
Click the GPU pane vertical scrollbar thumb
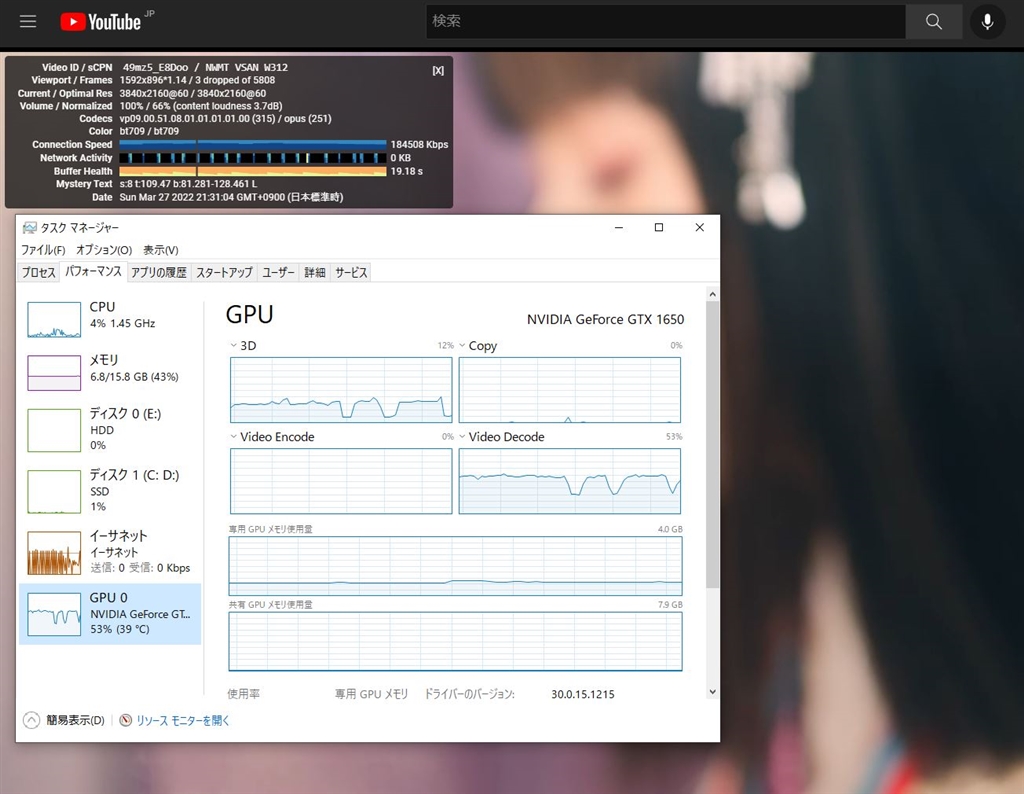coord(712,444)
